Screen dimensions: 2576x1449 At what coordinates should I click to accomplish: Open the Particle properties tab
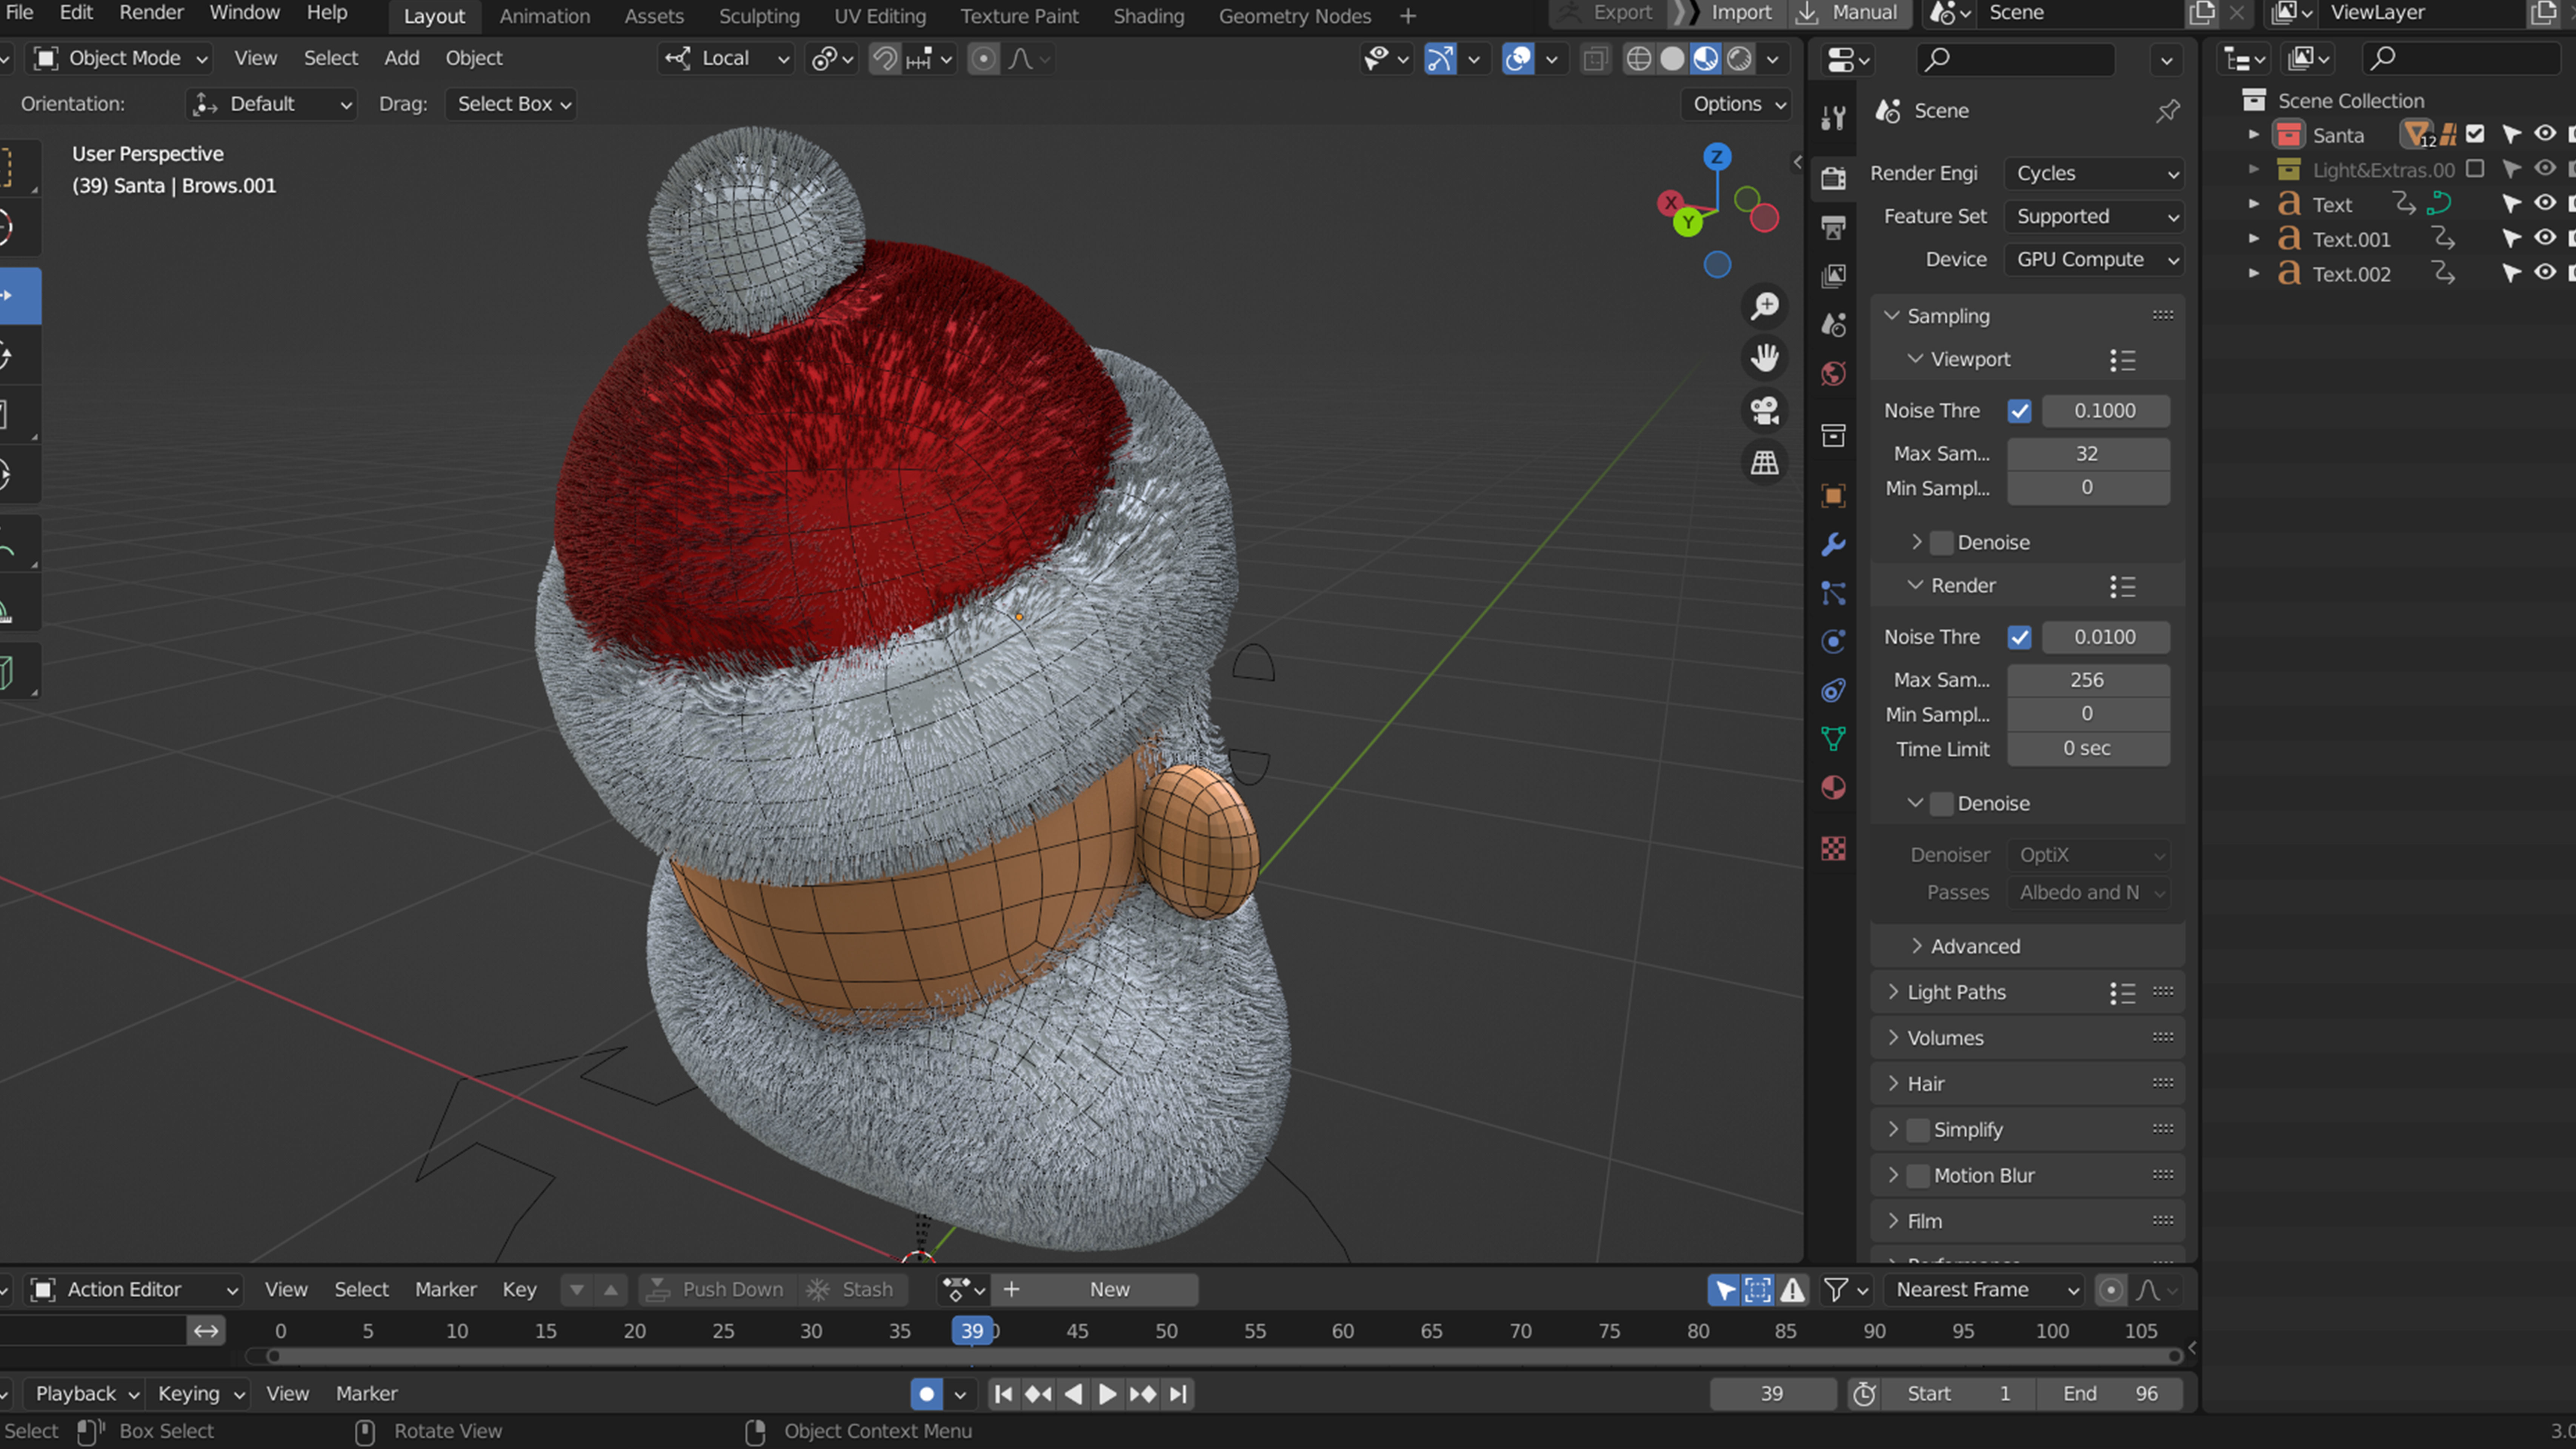coord(1833,593)
